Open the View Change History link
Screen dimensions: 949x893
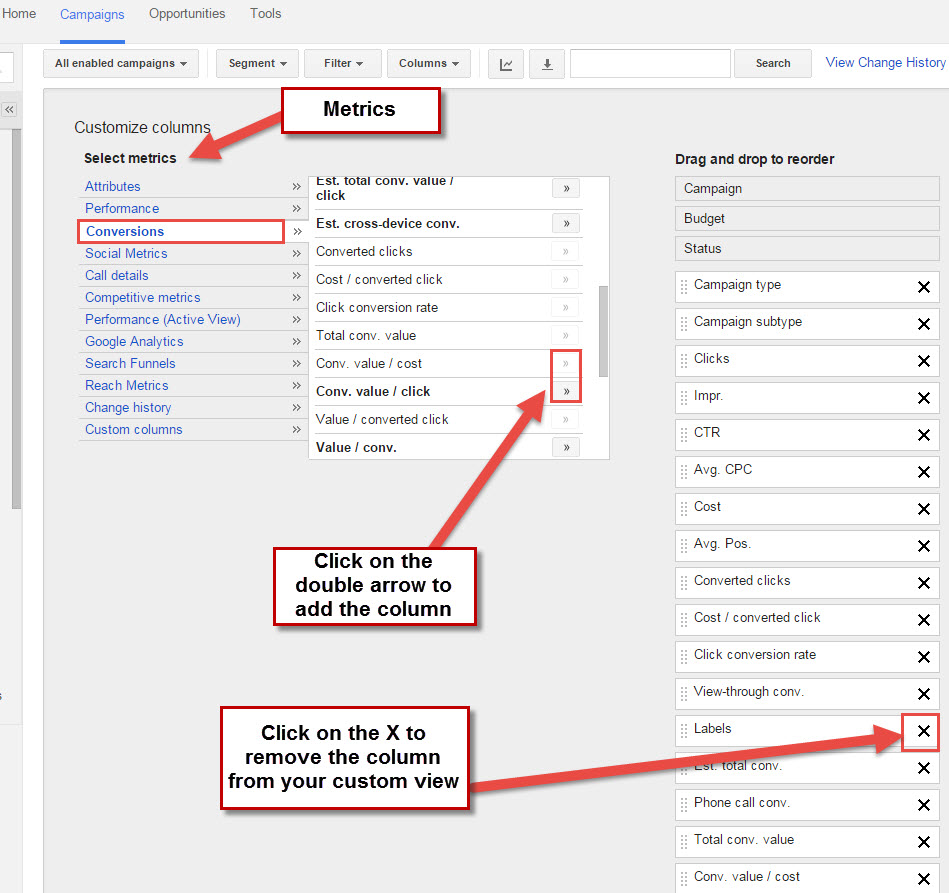(884, 62)
